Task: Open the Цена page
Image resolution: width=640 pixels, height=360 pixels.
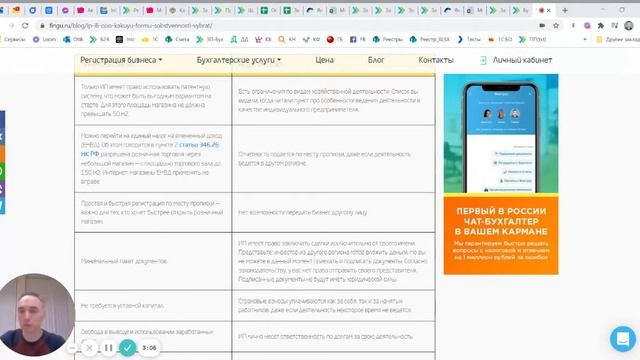Action: pos(324,60)
